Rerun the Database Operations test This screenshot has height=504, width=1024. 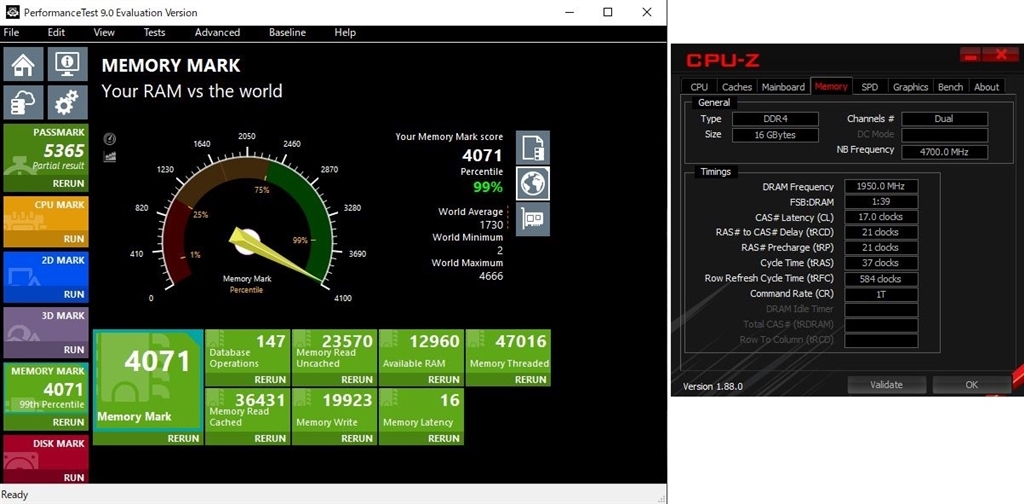[270, 379]
